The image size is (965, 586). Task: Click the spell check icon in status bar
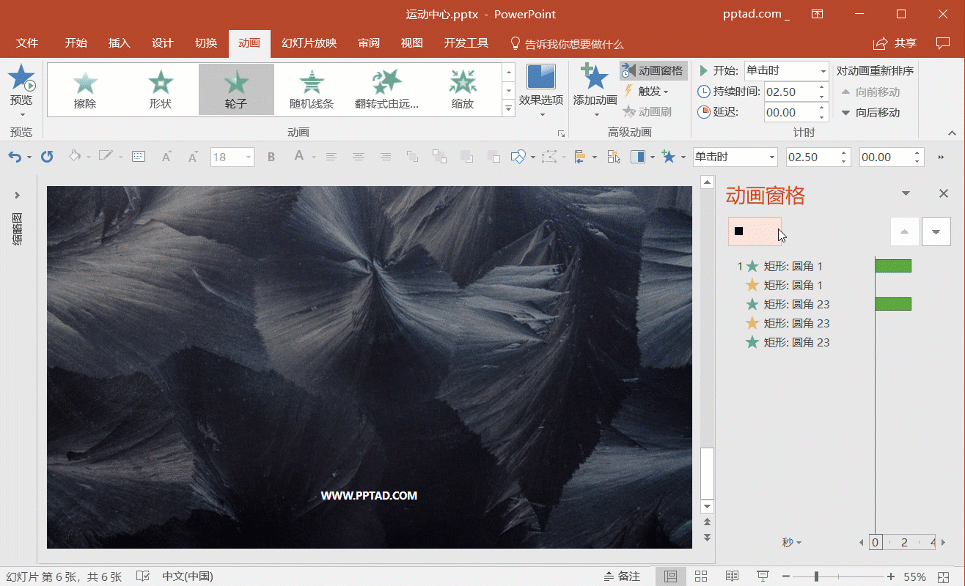click(142, 576)
